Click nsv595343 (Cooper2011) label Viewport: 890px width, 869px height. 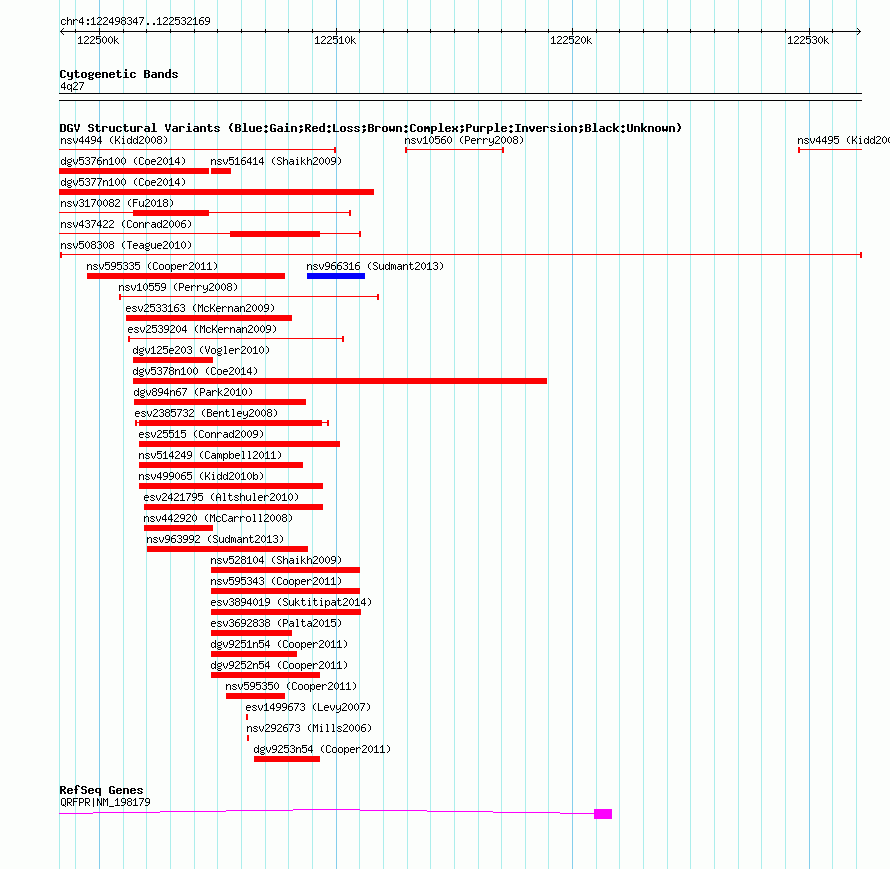[x=276, y=581]
